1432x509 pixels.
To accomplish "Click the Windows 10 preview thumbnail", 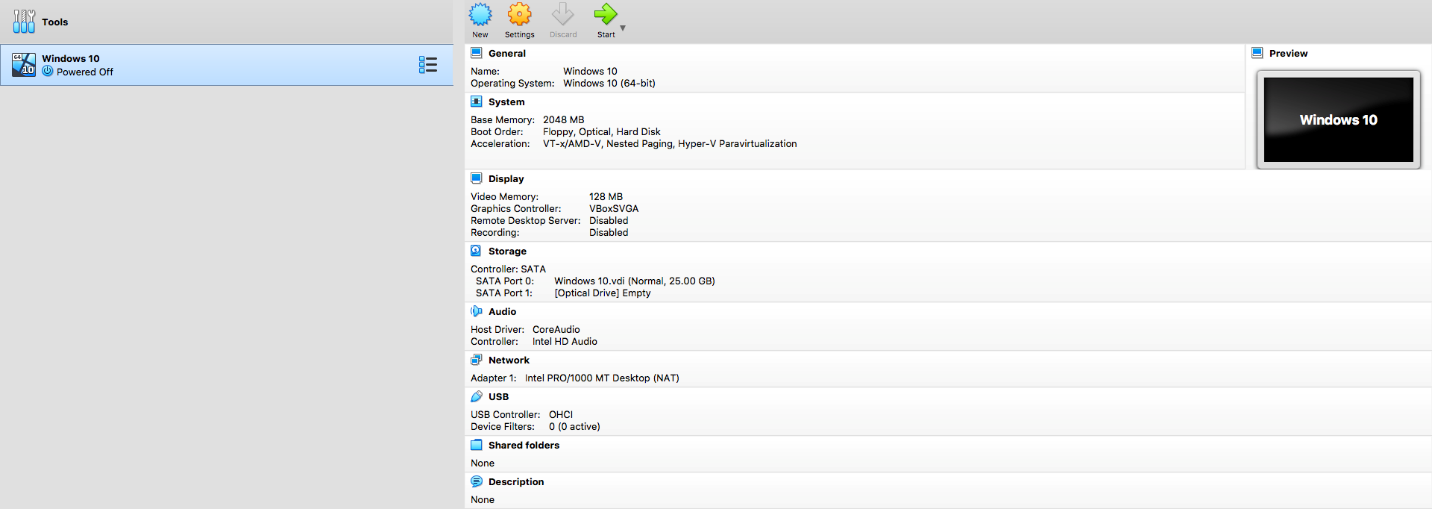I will (x=1338, y=120).
